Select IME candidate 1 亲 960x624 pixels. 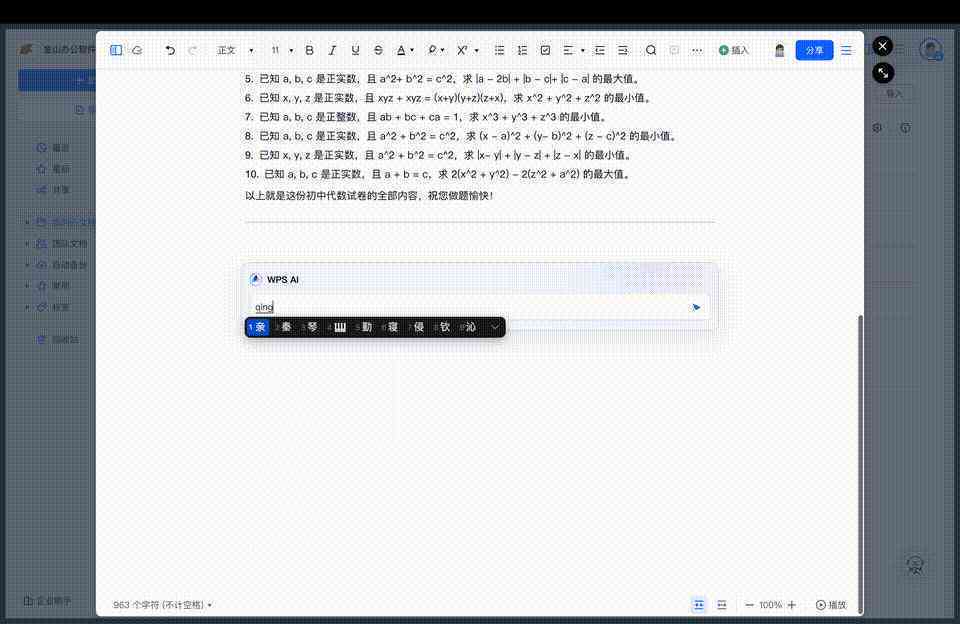click(x=257, y=327)
